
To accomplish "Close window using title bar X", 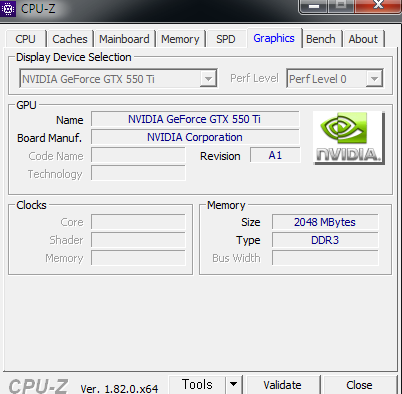I will [x=378, y=5].
